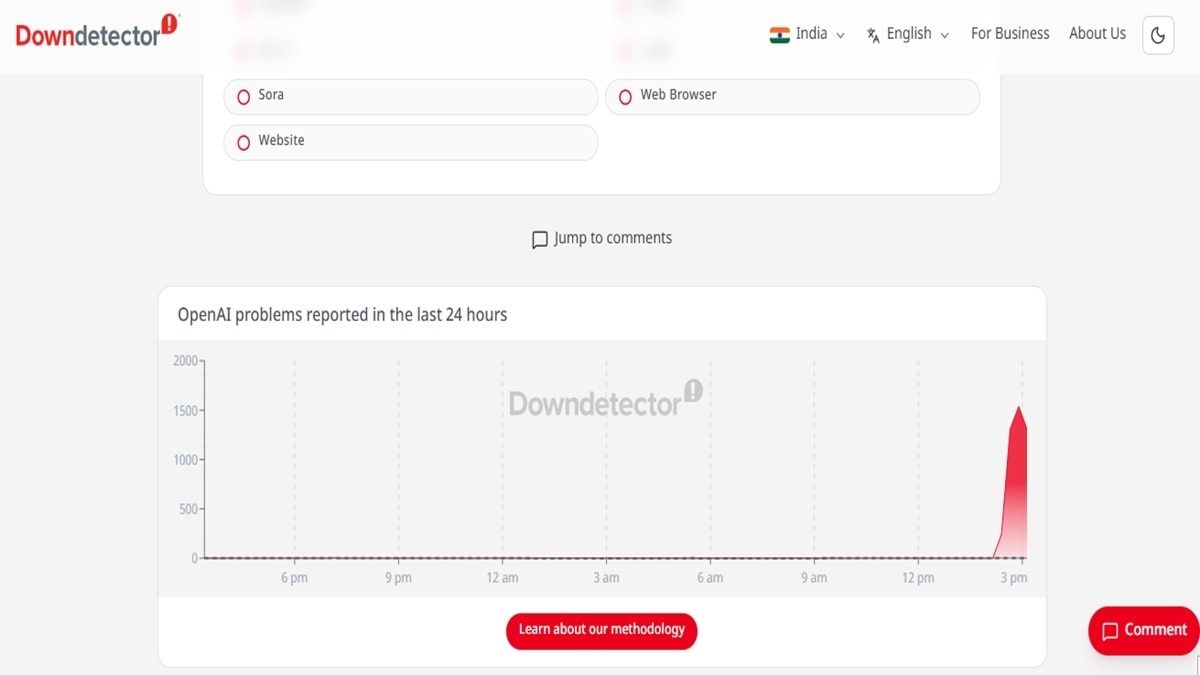Toggle dark mode moon icon

tap(1158, 35)
